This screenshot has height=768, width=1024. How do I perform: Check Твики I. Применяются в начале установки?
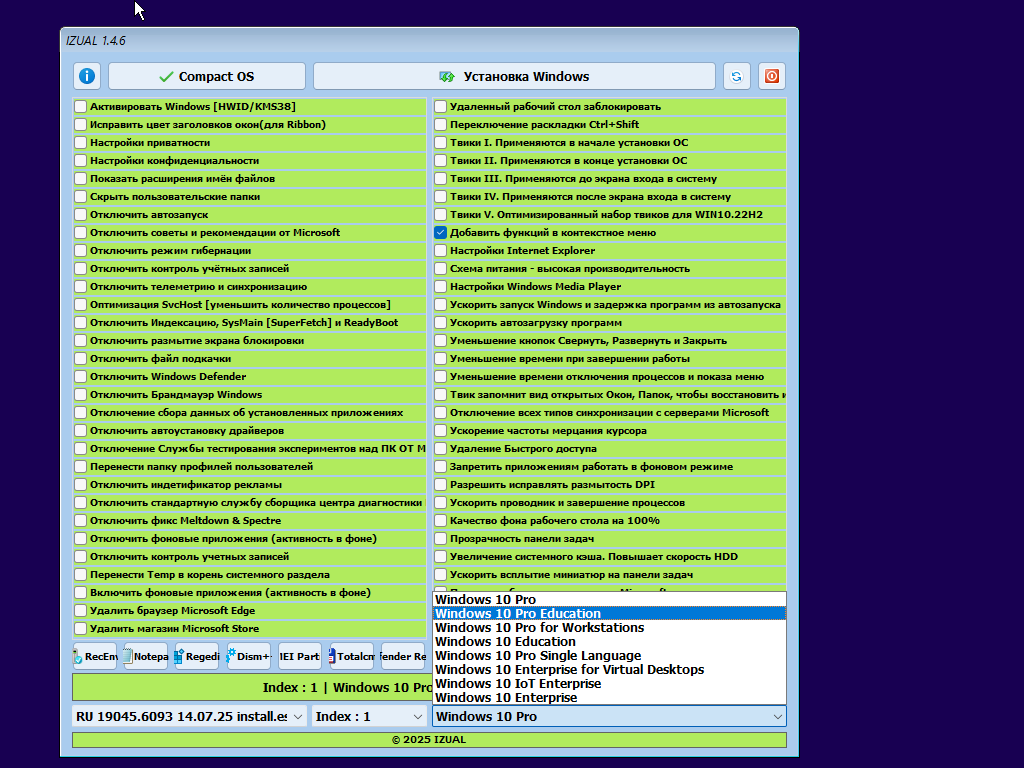point(441,142)
